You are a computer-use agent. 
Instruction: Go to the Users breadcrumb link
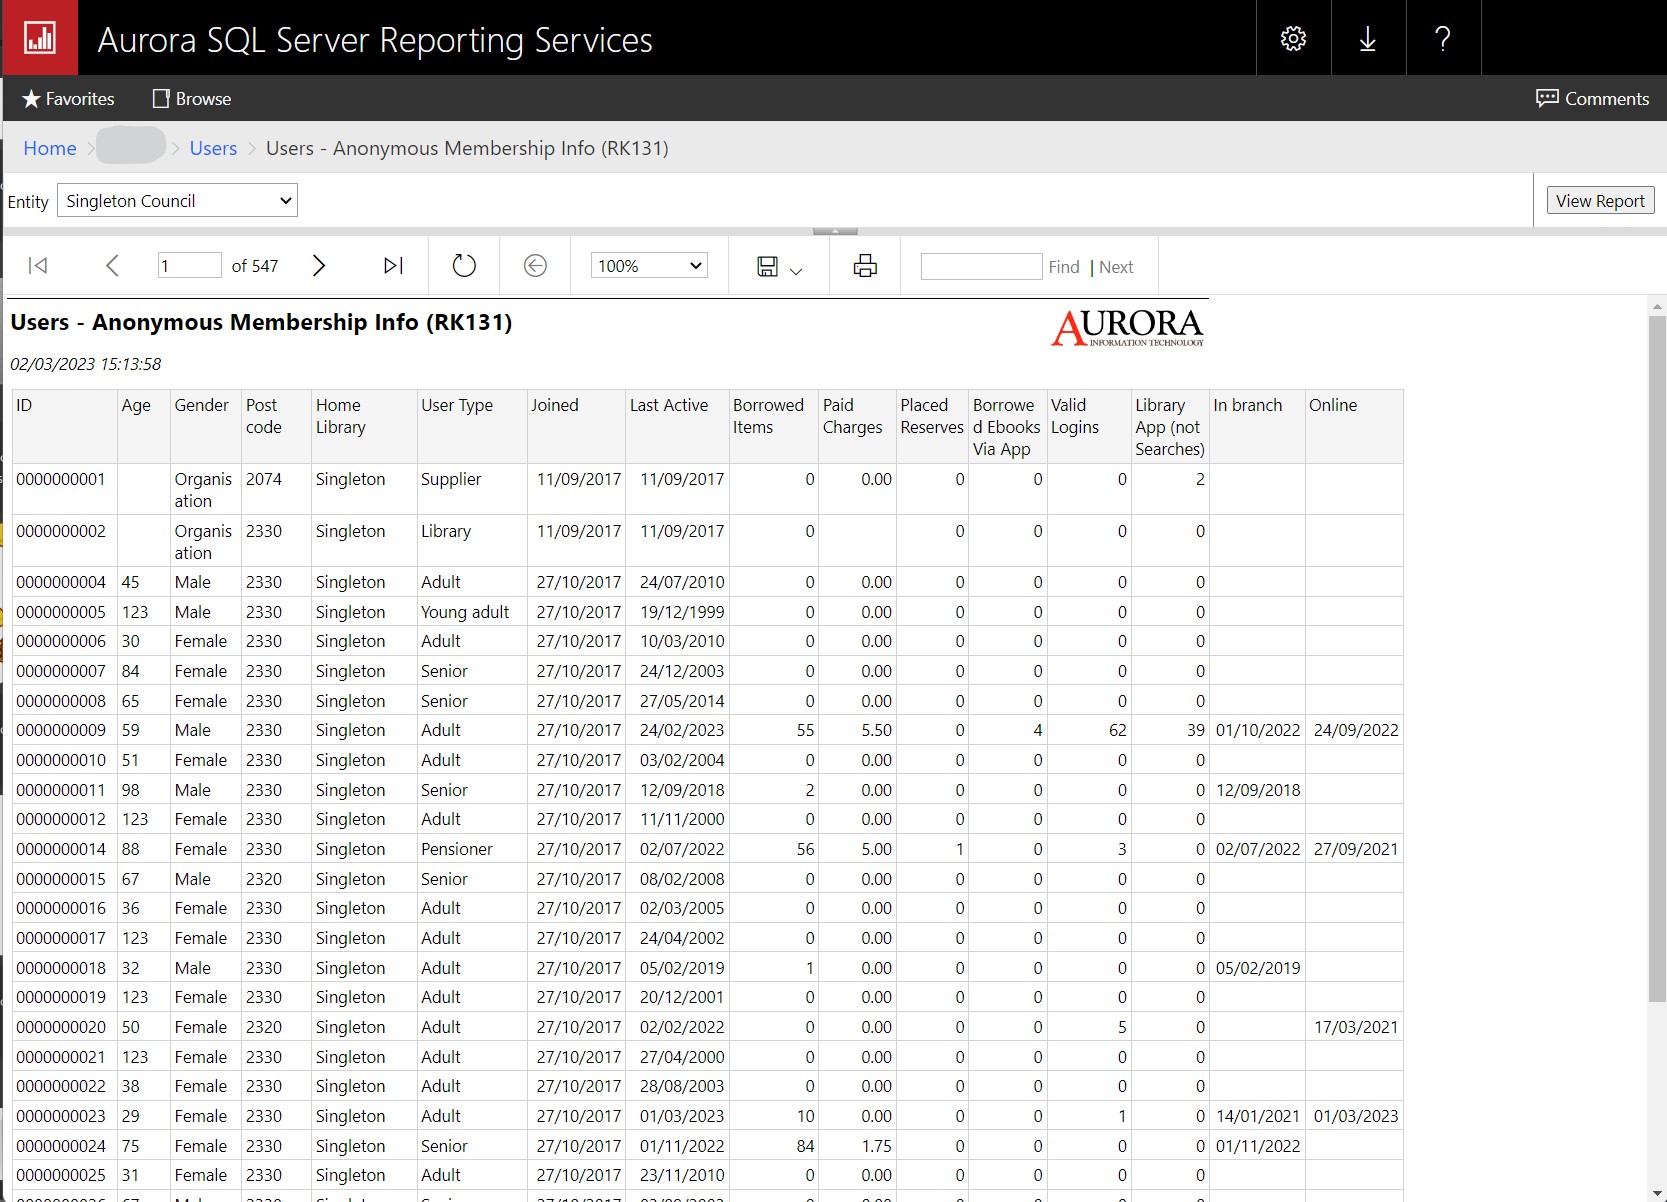[x=213, y=148]
